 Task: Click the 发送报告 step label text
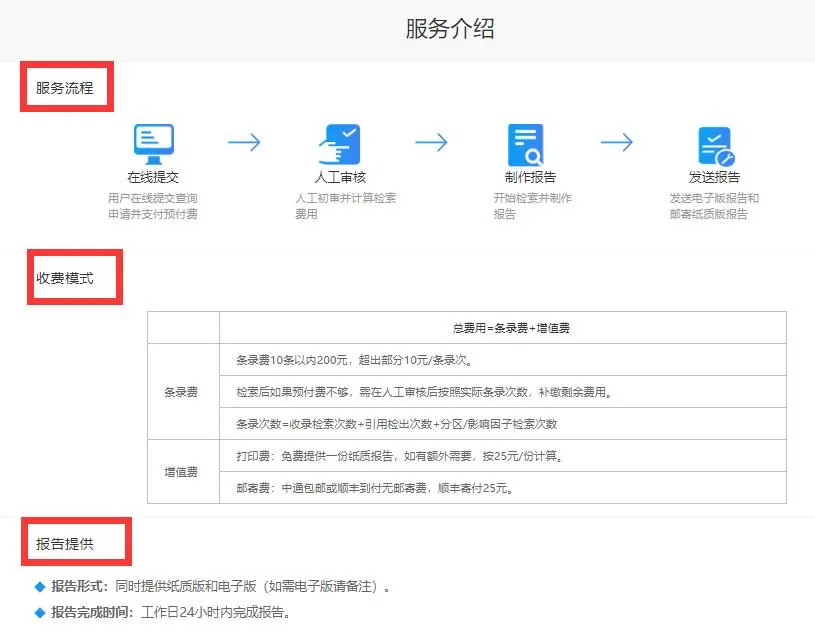714,178
